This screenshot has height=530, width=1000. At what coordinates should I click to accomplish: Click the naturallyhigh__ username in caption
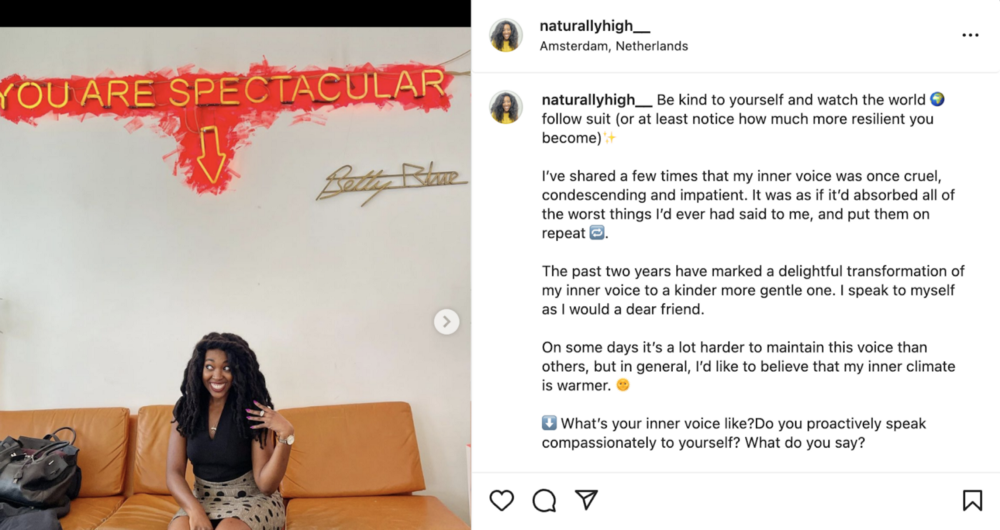[597, 100]
